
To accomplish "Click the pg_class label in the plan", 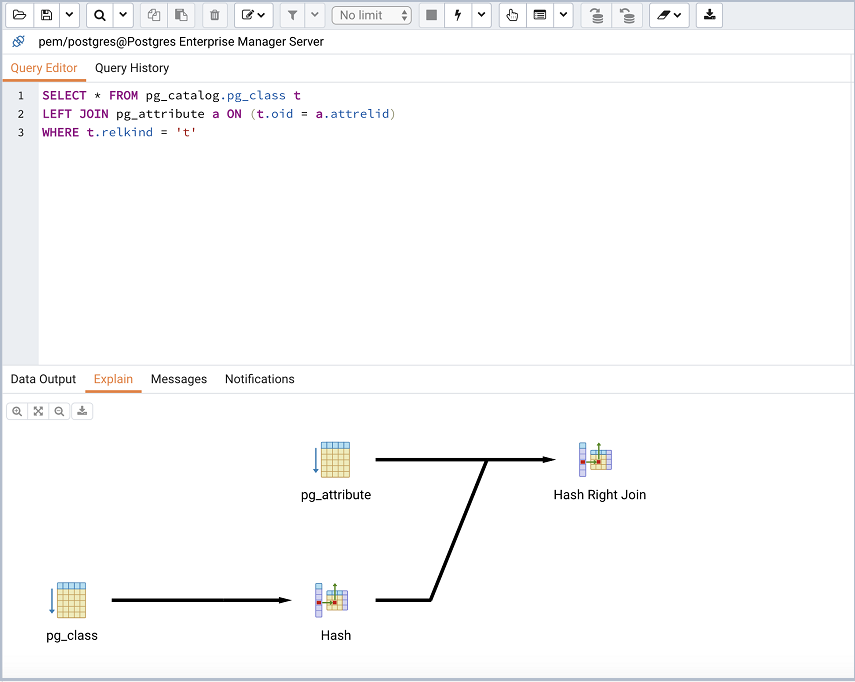I will (72, 636).
